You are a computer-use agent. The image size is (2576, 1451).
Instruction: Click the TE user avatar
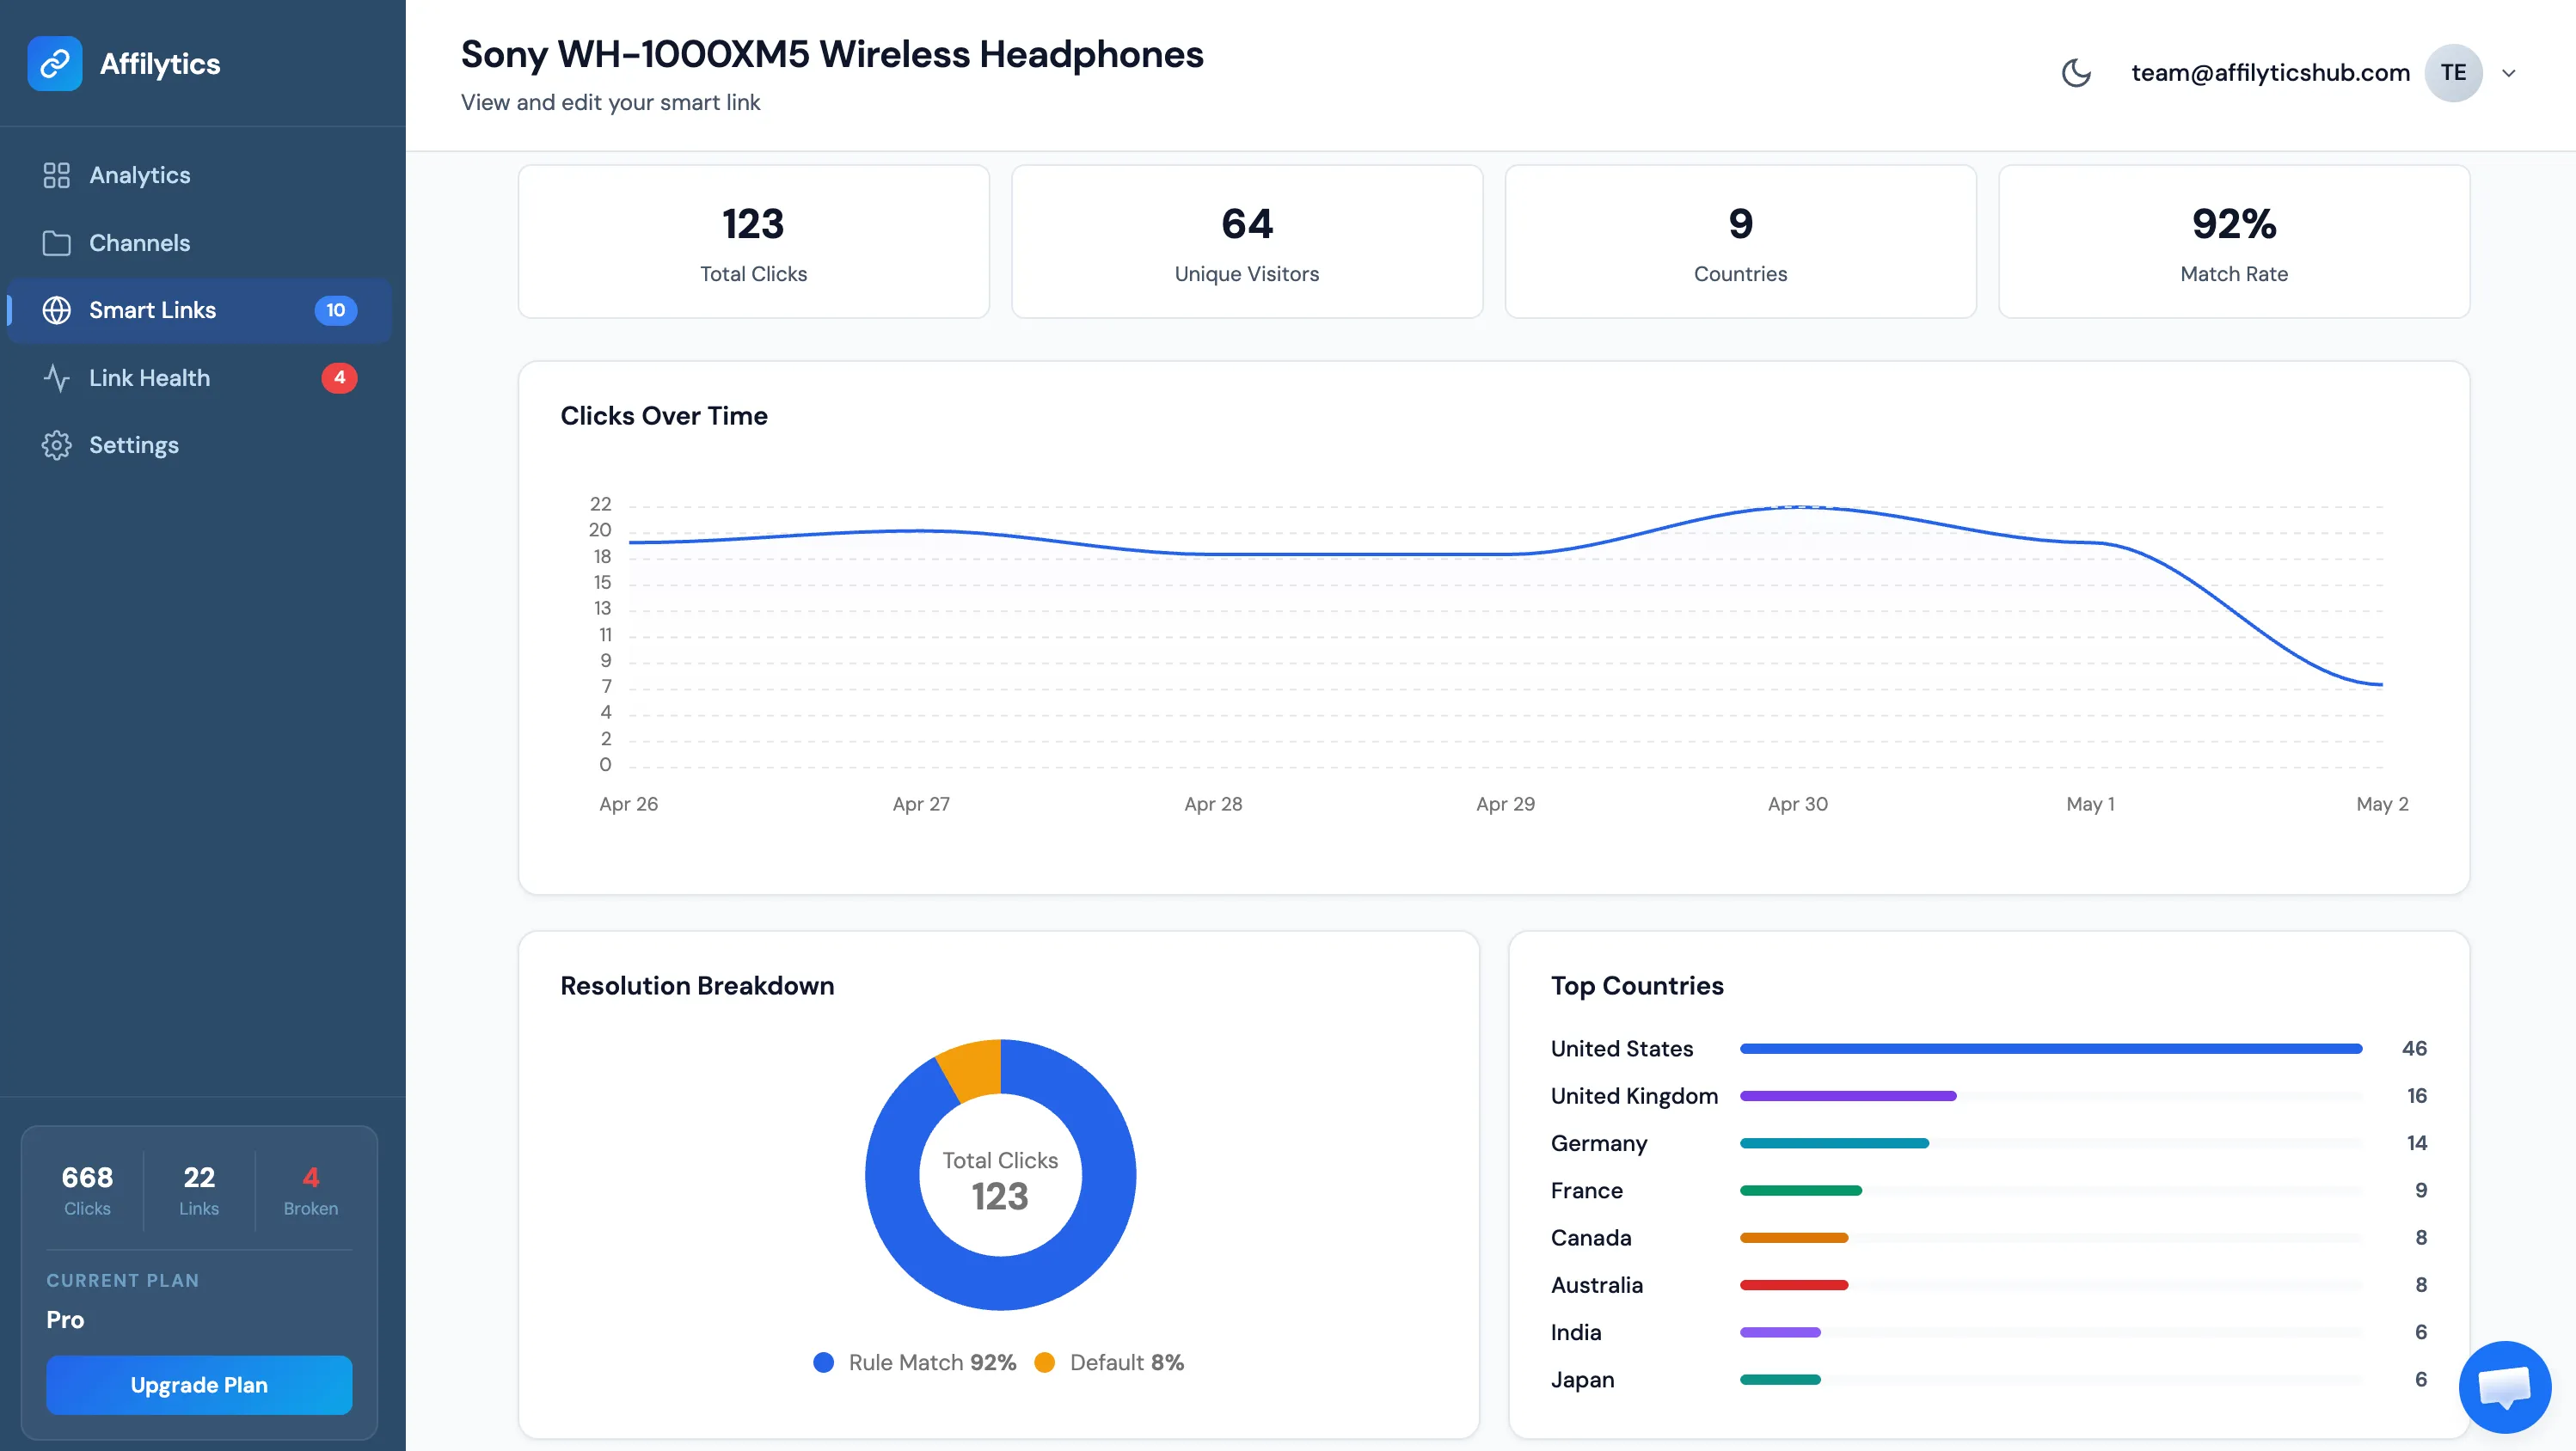click(x=2453, y=73)
